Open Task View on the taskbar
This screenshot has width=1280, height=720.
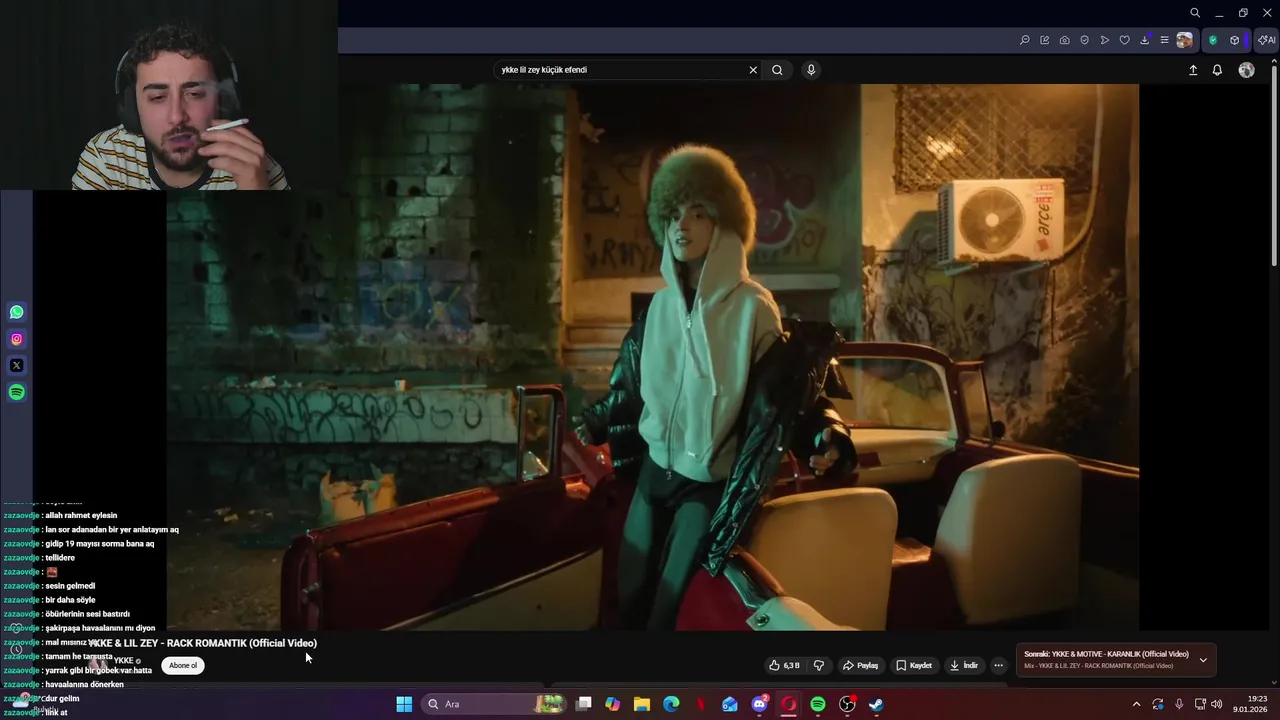pyautogui.click(x=584, y=704)
